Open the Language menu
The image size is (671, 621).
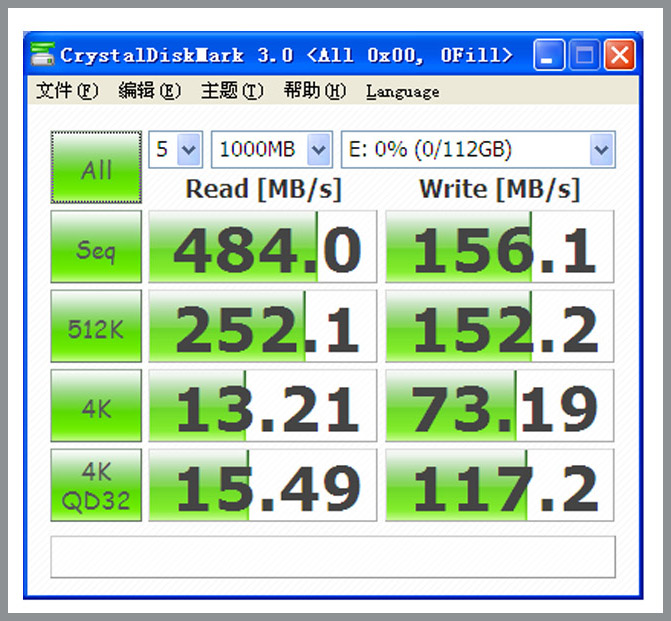(403, 92)
